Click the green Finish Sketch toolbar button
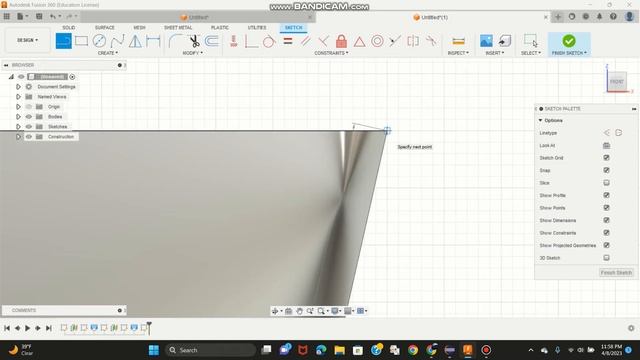 [569, 41]
